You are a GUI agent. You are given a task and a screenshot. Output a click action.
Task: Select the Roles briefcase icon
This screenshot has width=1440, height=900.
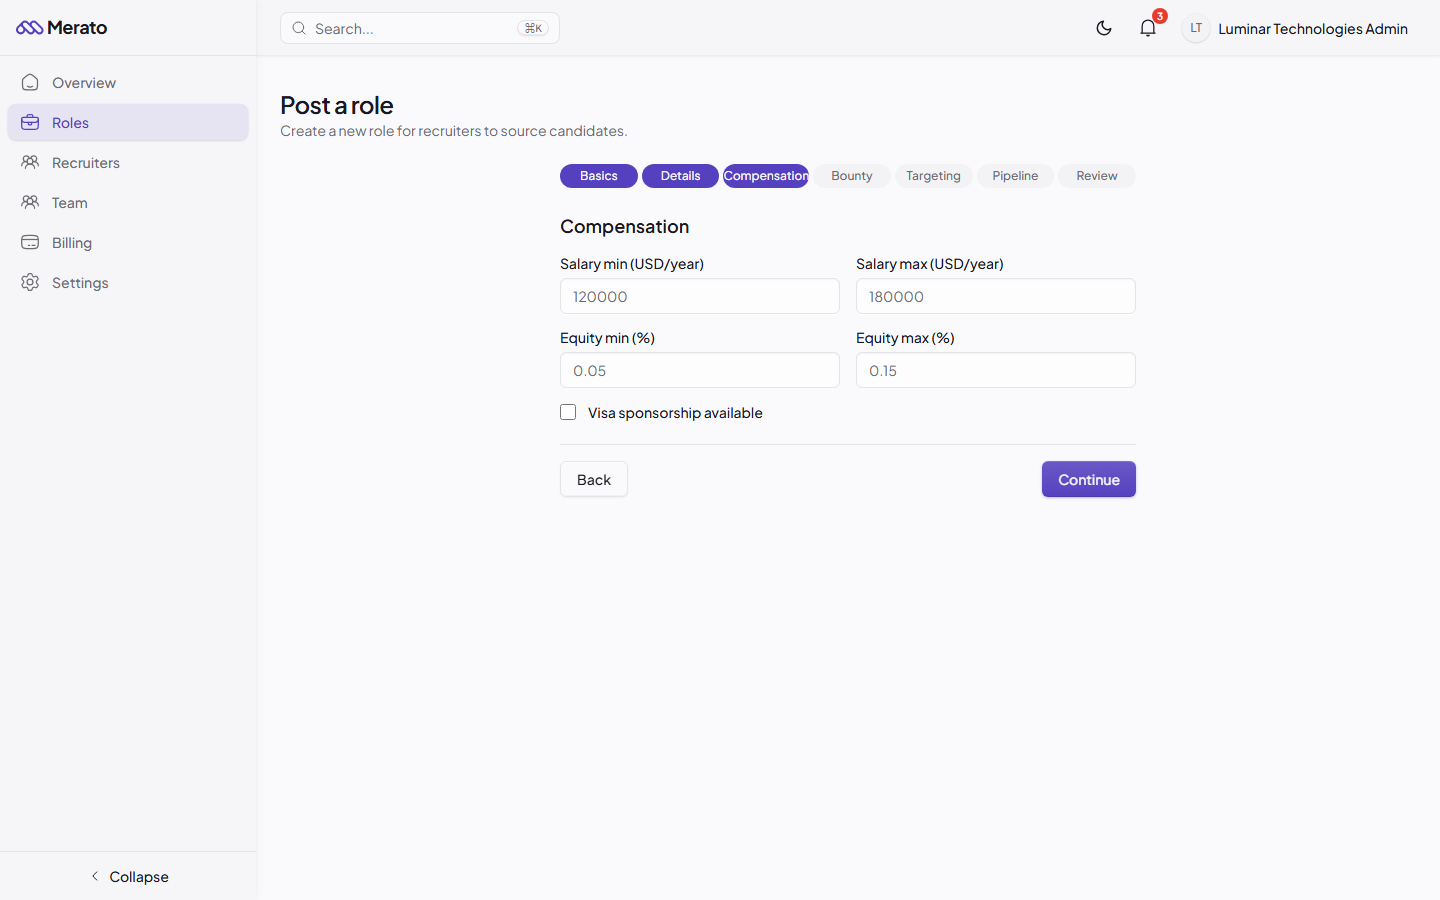point(30,122)
